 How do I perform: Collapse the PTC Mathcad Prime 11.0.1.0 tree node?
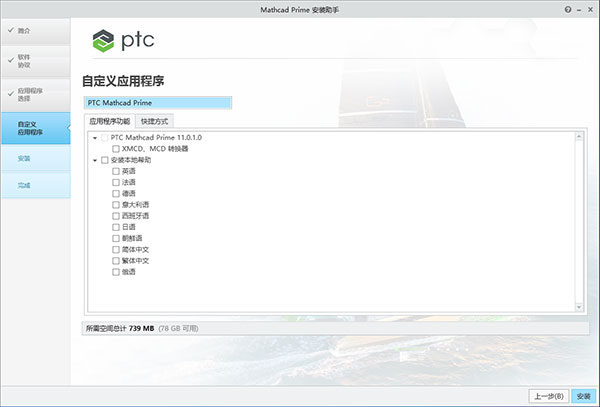coord(95,138)
